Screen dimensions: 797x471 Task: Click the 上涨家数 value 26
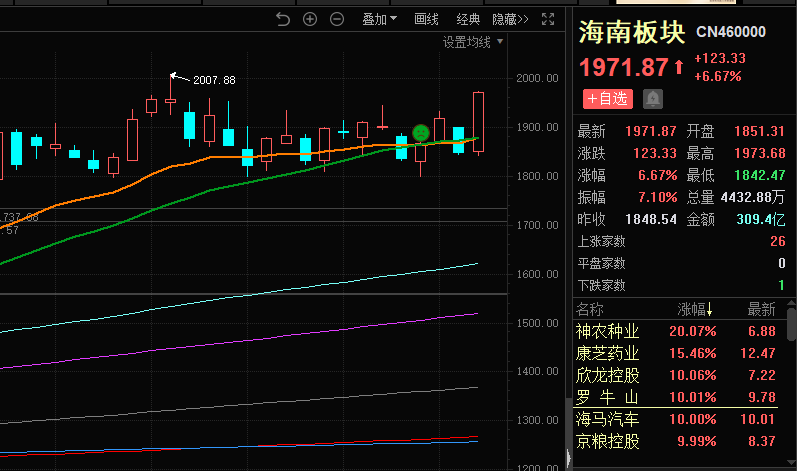[x=778, y=241]
